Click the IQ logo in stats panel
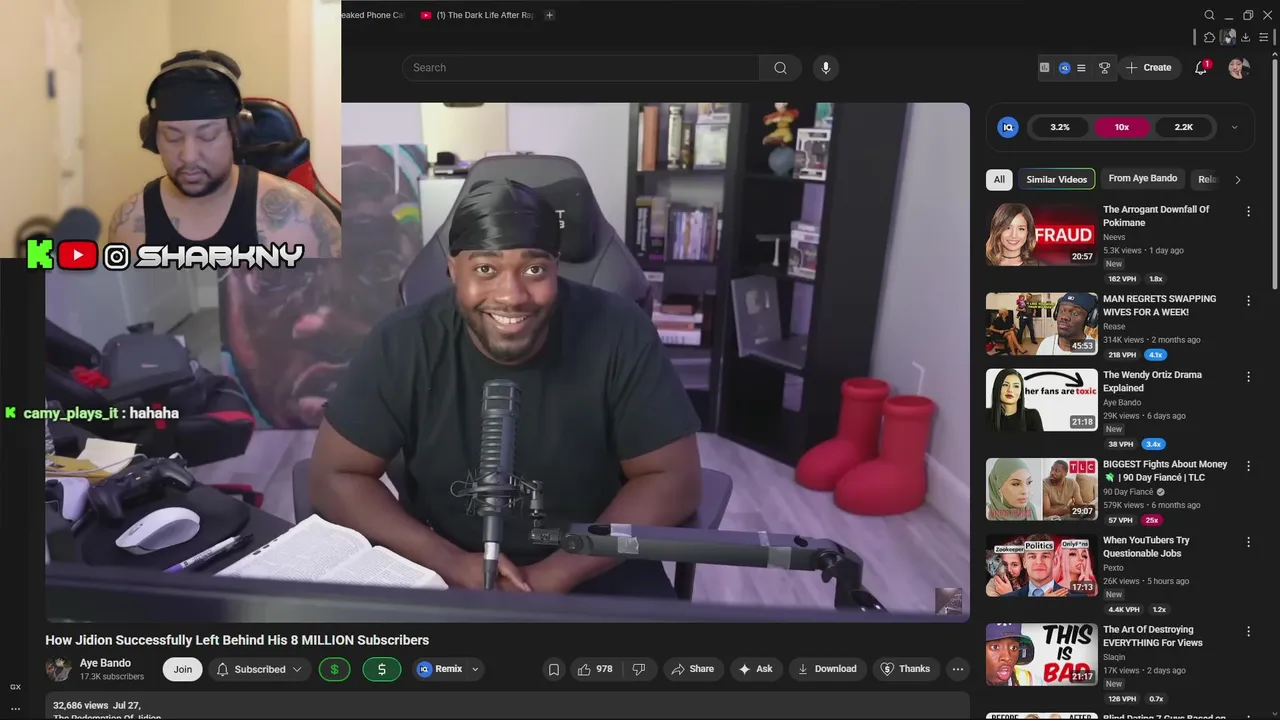1280x720 pixels. pos(1008,127)
